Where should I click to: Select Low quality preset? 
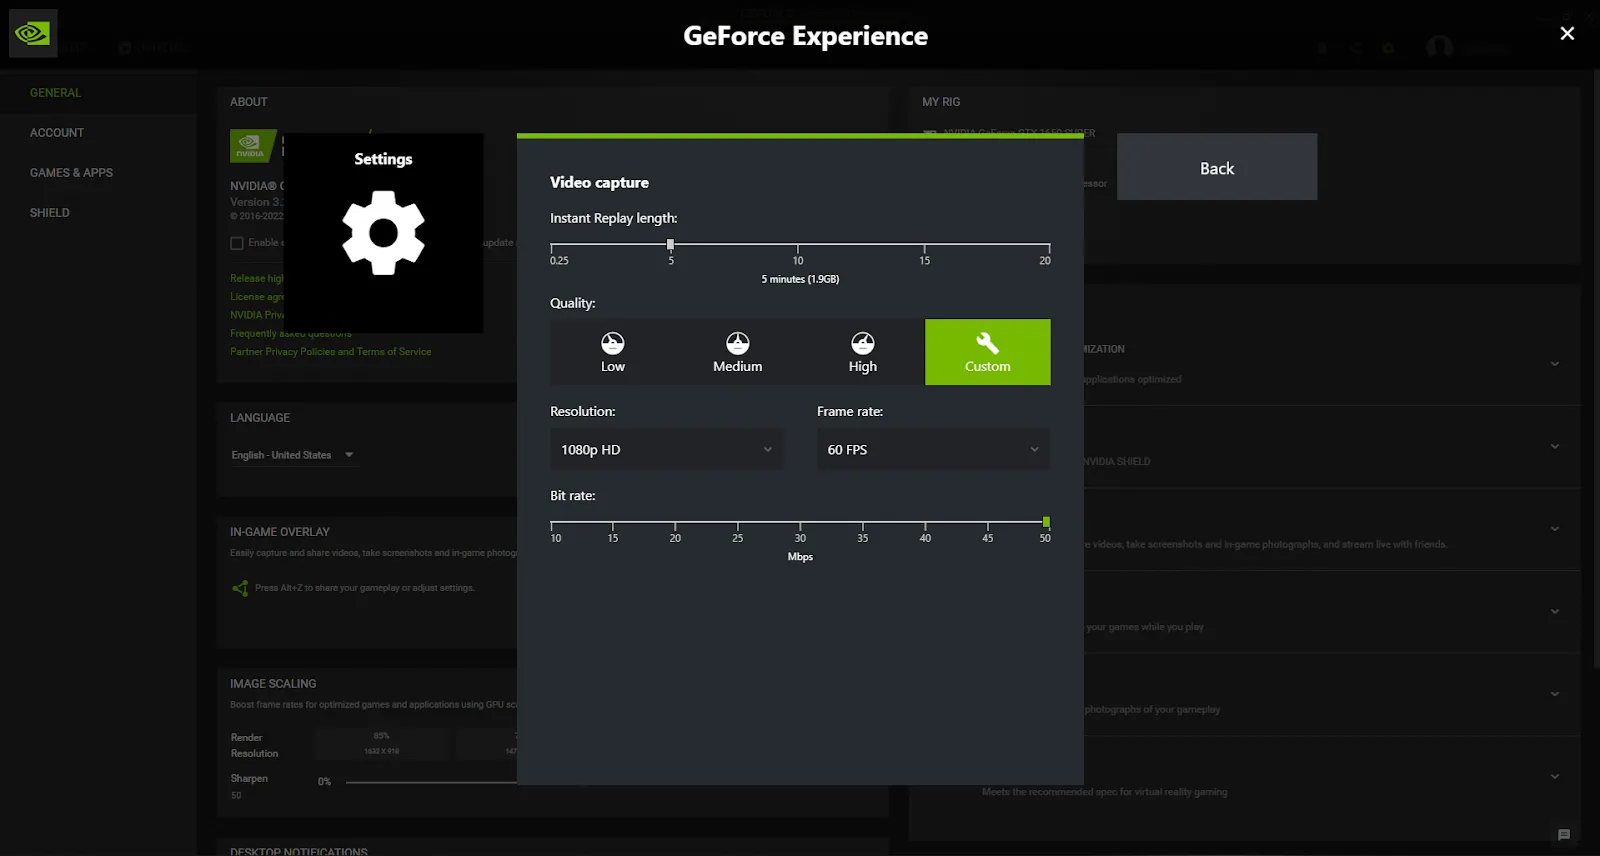(613, 352)
